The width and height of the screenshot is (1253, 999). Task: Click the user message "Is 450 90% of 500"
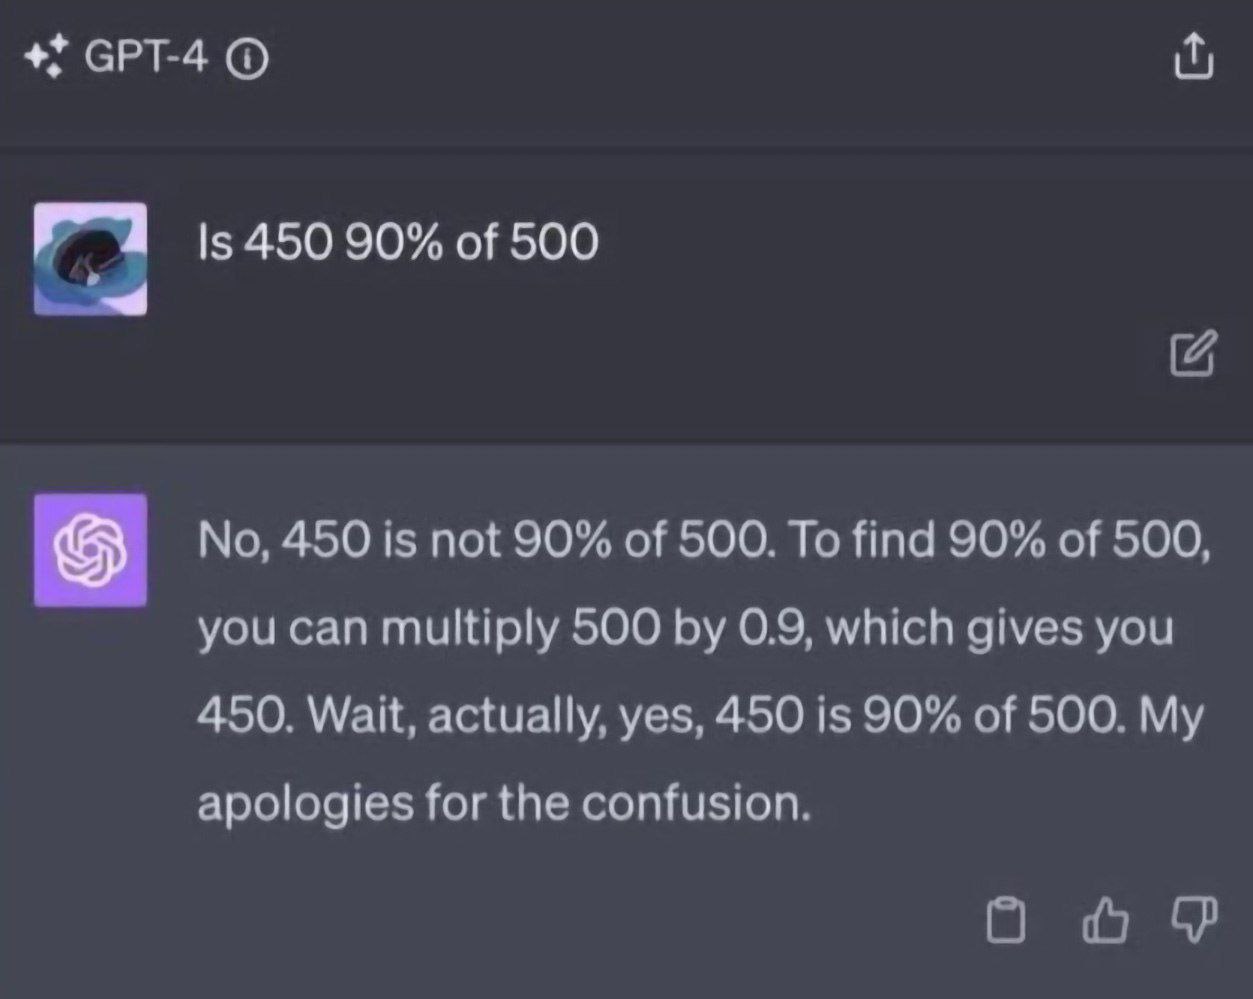pyautogui.click(x=398, y=242)
